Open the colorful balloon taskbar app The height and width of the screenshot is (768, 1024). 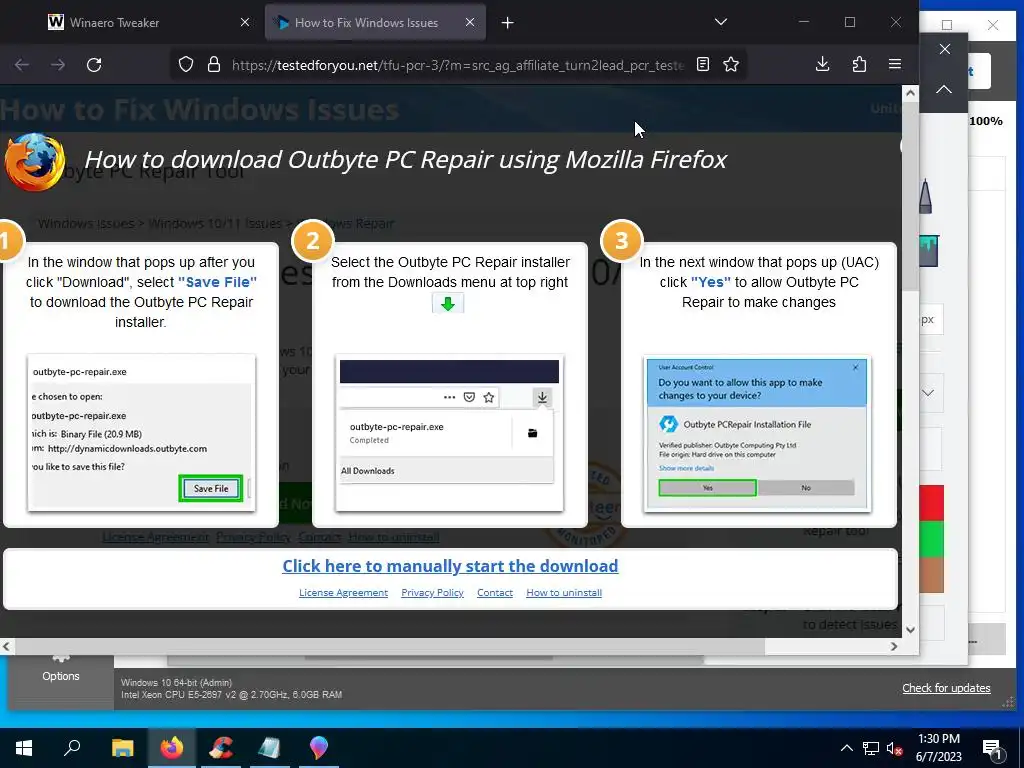coord(319,748)
